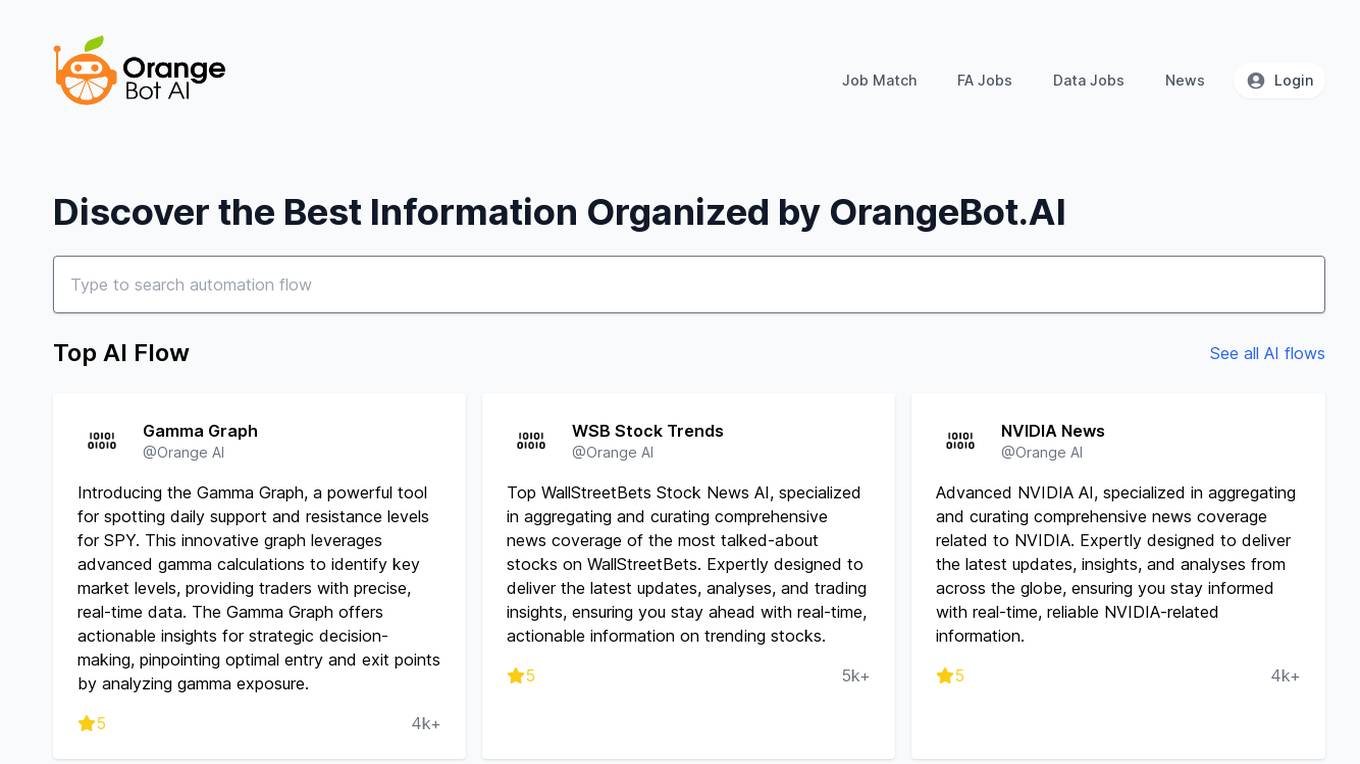Click the NVIDIA News description text

pos(1117,564)
